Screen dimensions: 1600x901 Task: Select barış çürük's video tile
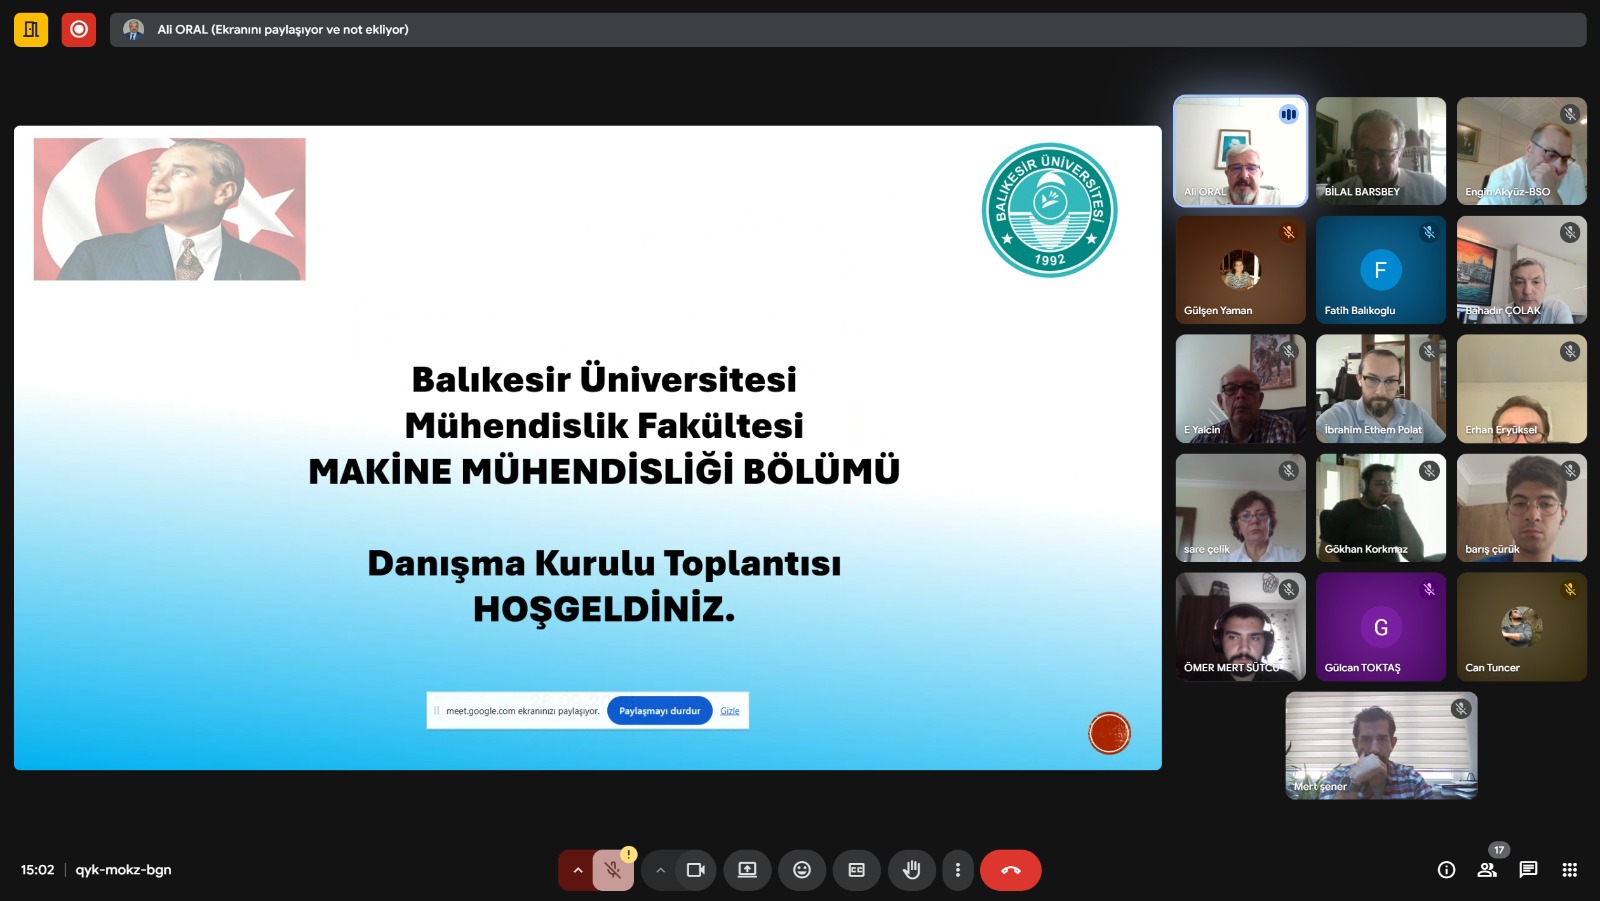click(x=1522, y=508)
